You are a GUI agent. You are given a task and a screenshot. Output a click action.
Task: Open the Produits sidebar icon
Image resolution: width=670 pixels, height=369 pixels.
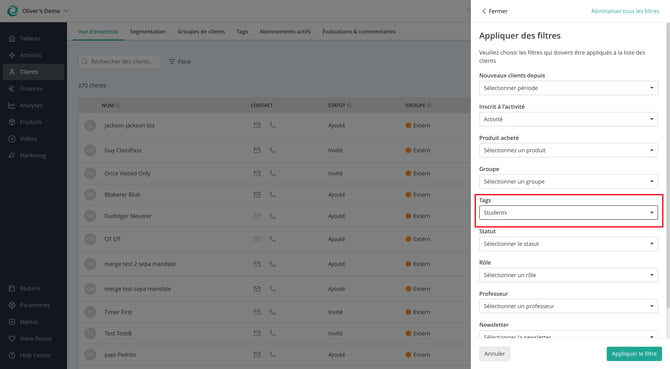[x=12, y=122]
